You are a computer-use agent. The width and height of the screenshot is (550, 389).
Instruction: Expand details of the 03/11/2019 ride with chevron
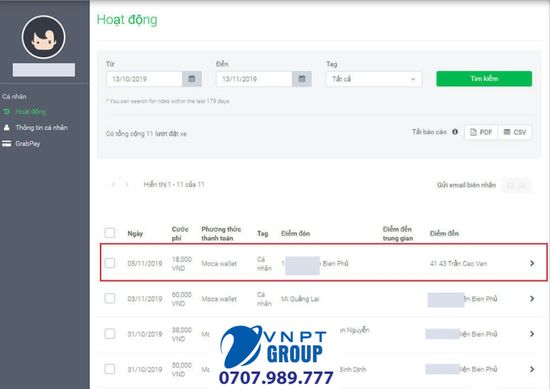(x=532, y=299)
